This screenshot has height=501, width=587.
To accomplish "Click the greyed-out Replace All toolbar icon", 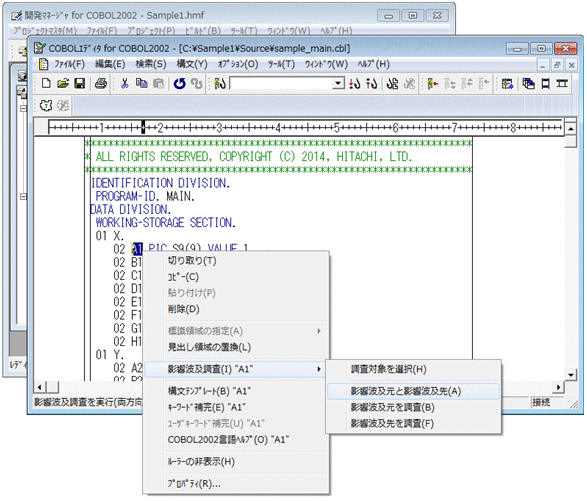I will pos(410,83).
